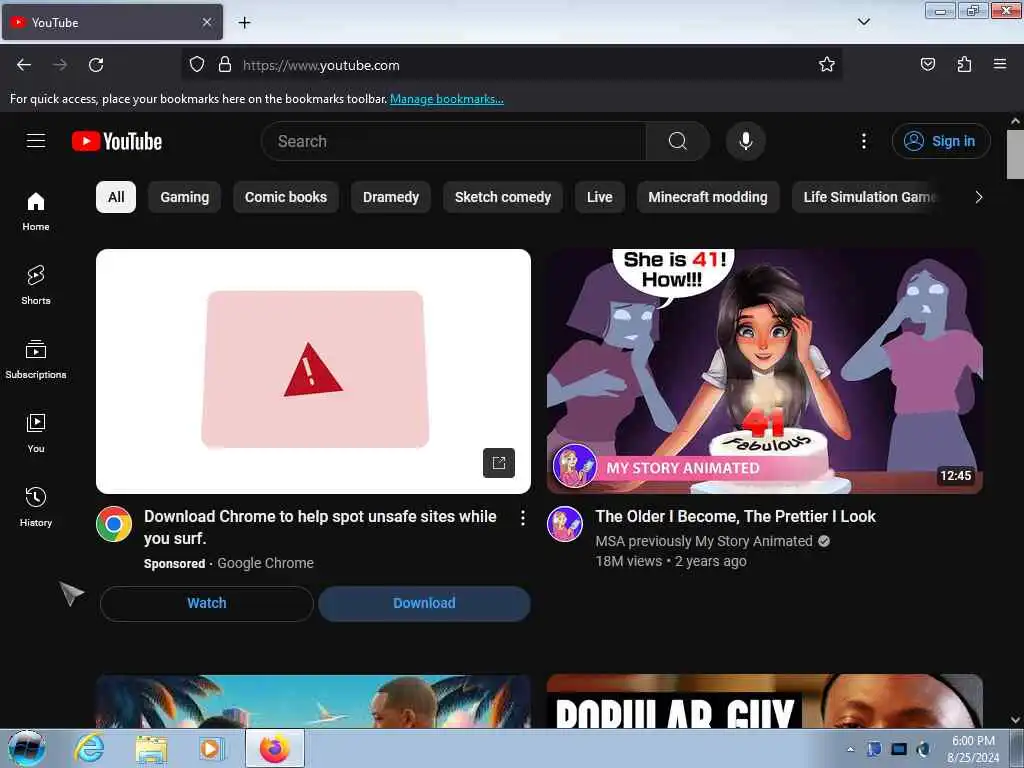Select the Gaming filter chip
This screenshot has width=1024, height=768.
coord(185,197)
